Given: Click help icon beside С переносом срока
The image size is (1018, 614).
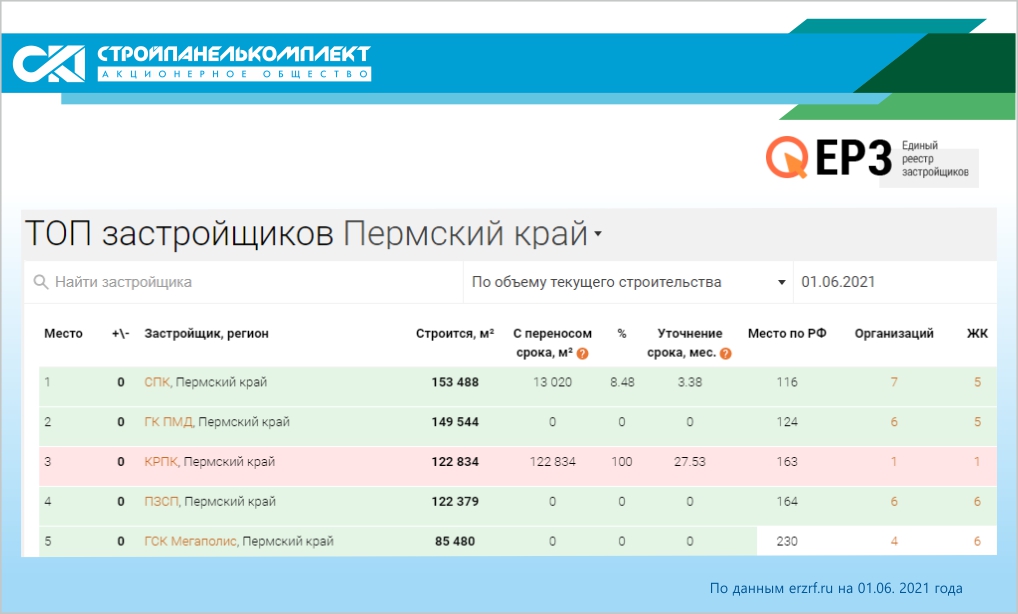Looking at the screenshot, I should [582, 354].
